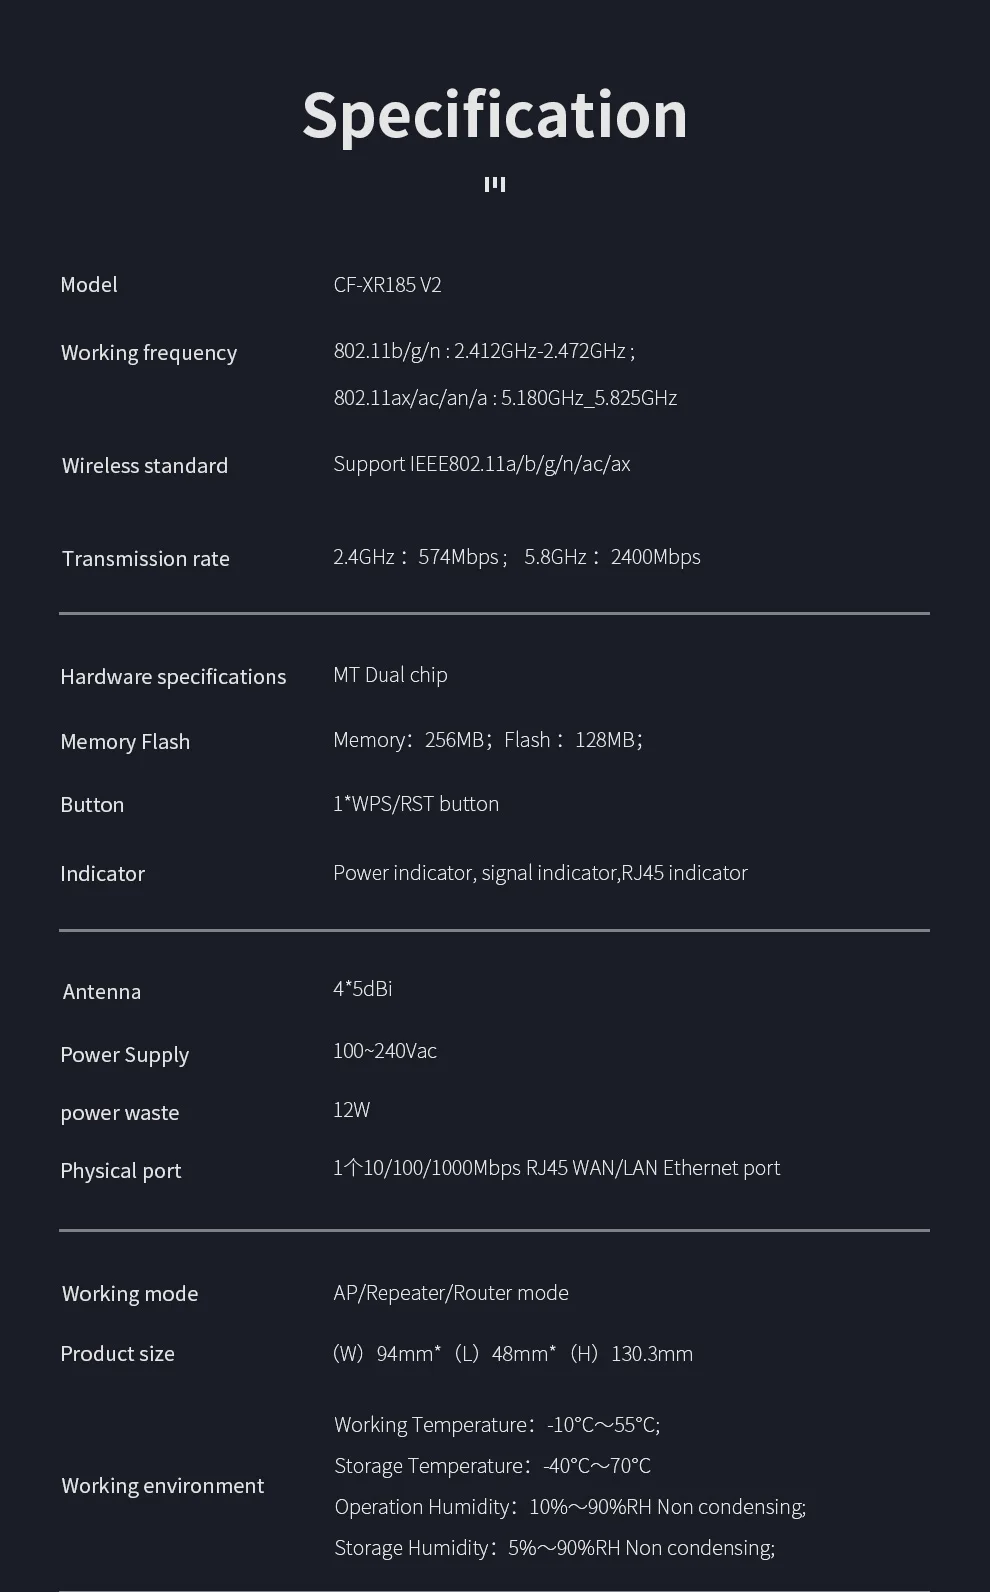The width and height of the screenshot is (990, 1592).
Task: Click the Working frequency label
Action: click(148, 353)
